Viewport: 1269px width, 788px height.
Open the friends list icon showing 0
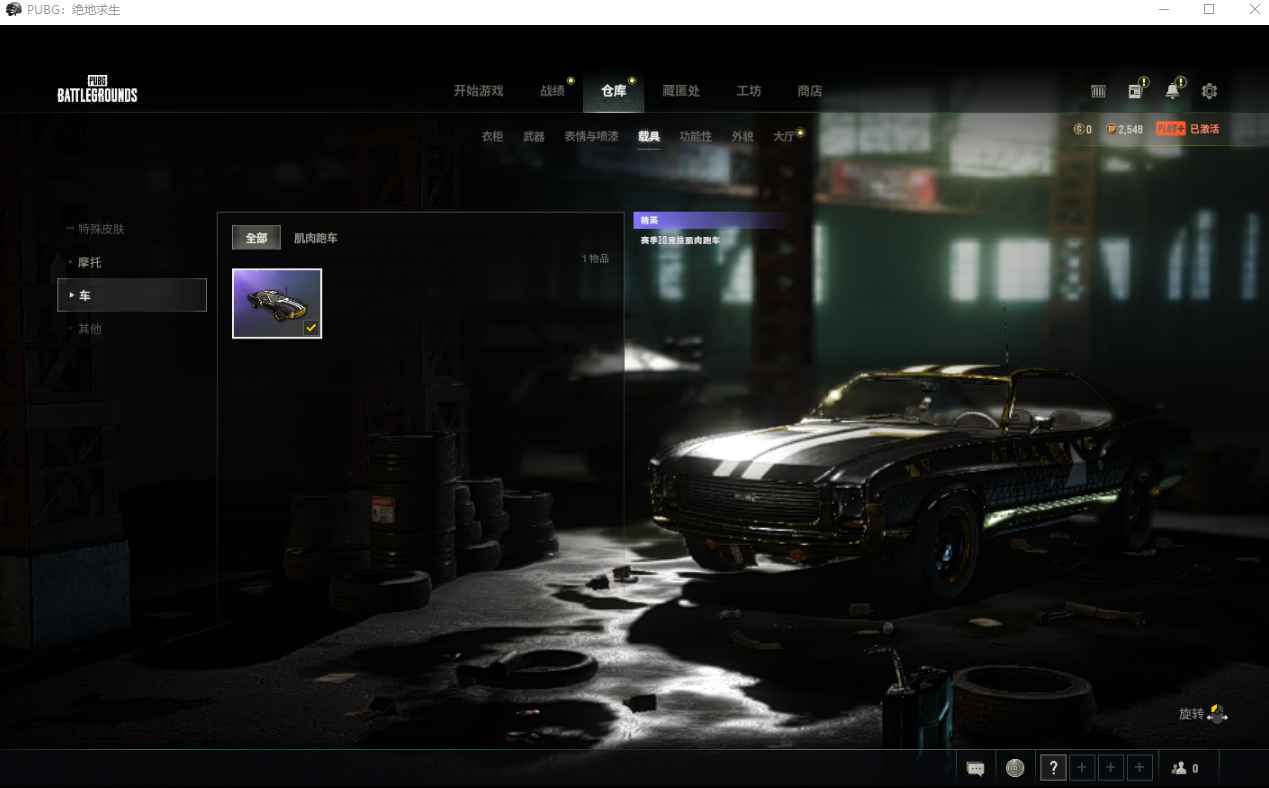(x=1185, y=768)
